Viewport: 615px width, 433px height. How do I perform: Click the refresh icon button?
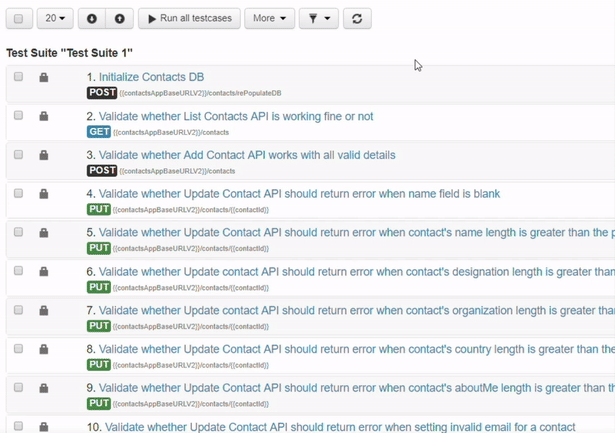tap(357, 19)
